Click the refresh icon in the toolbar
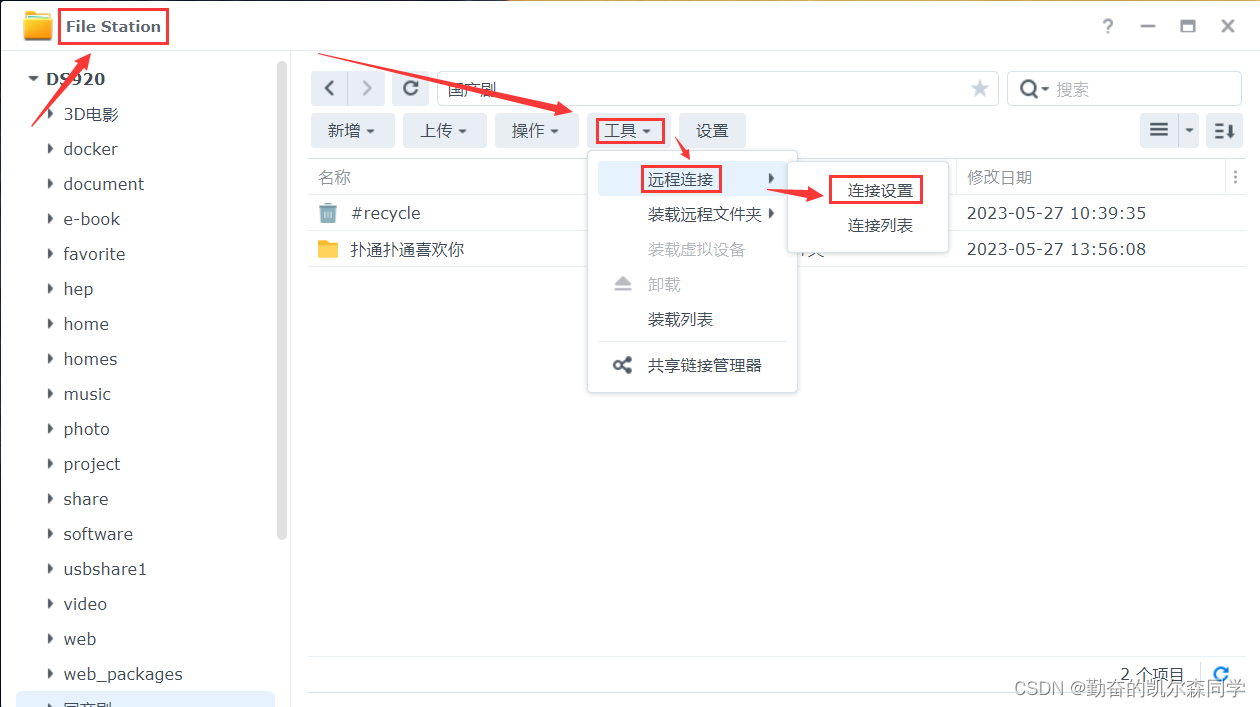 click(410, 88)
